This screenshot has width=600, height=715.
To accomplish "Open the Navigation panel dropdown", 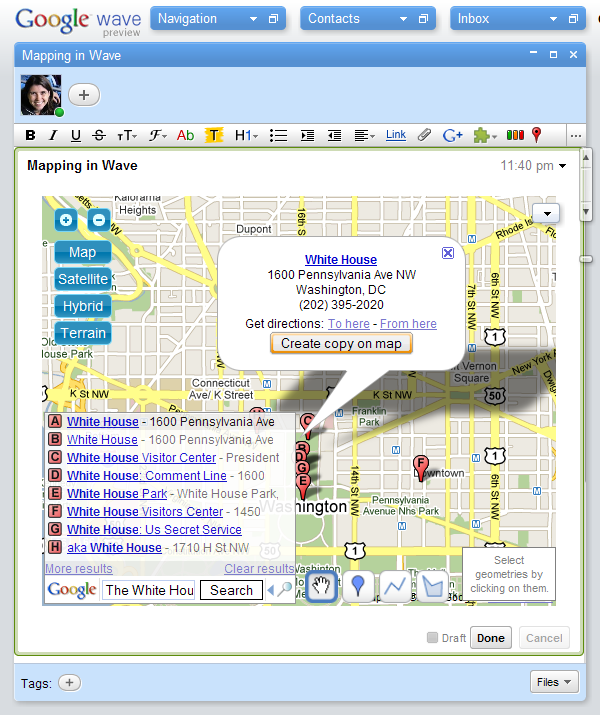I will click(253, 19).
